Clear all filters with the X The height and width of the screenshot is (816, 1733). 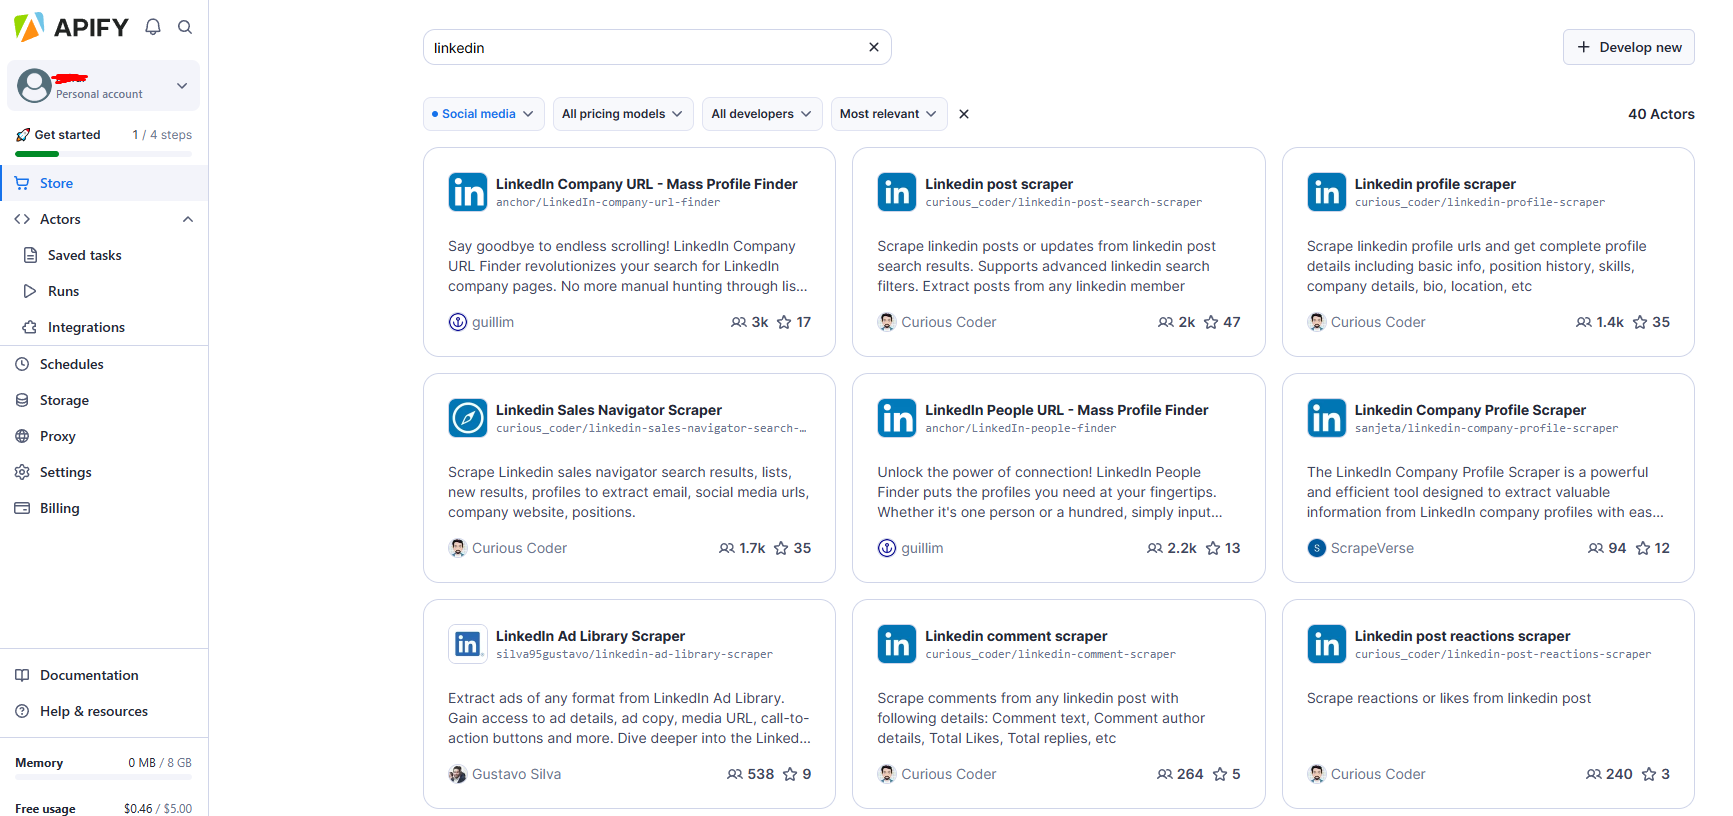click(964, 114)
